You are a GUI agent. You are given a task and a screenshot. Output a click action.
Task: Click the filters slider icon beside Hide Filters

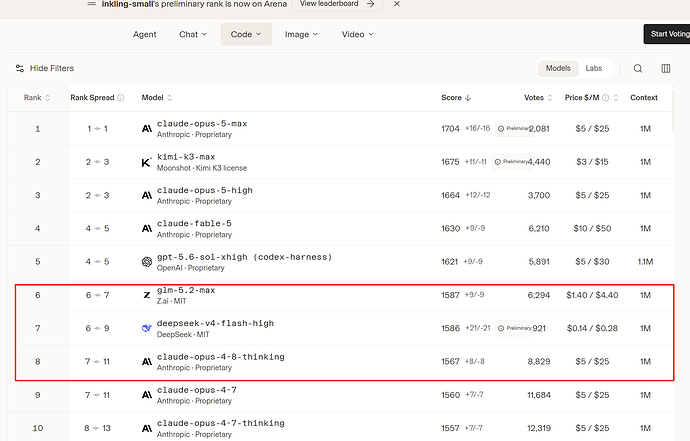point(20,68)
